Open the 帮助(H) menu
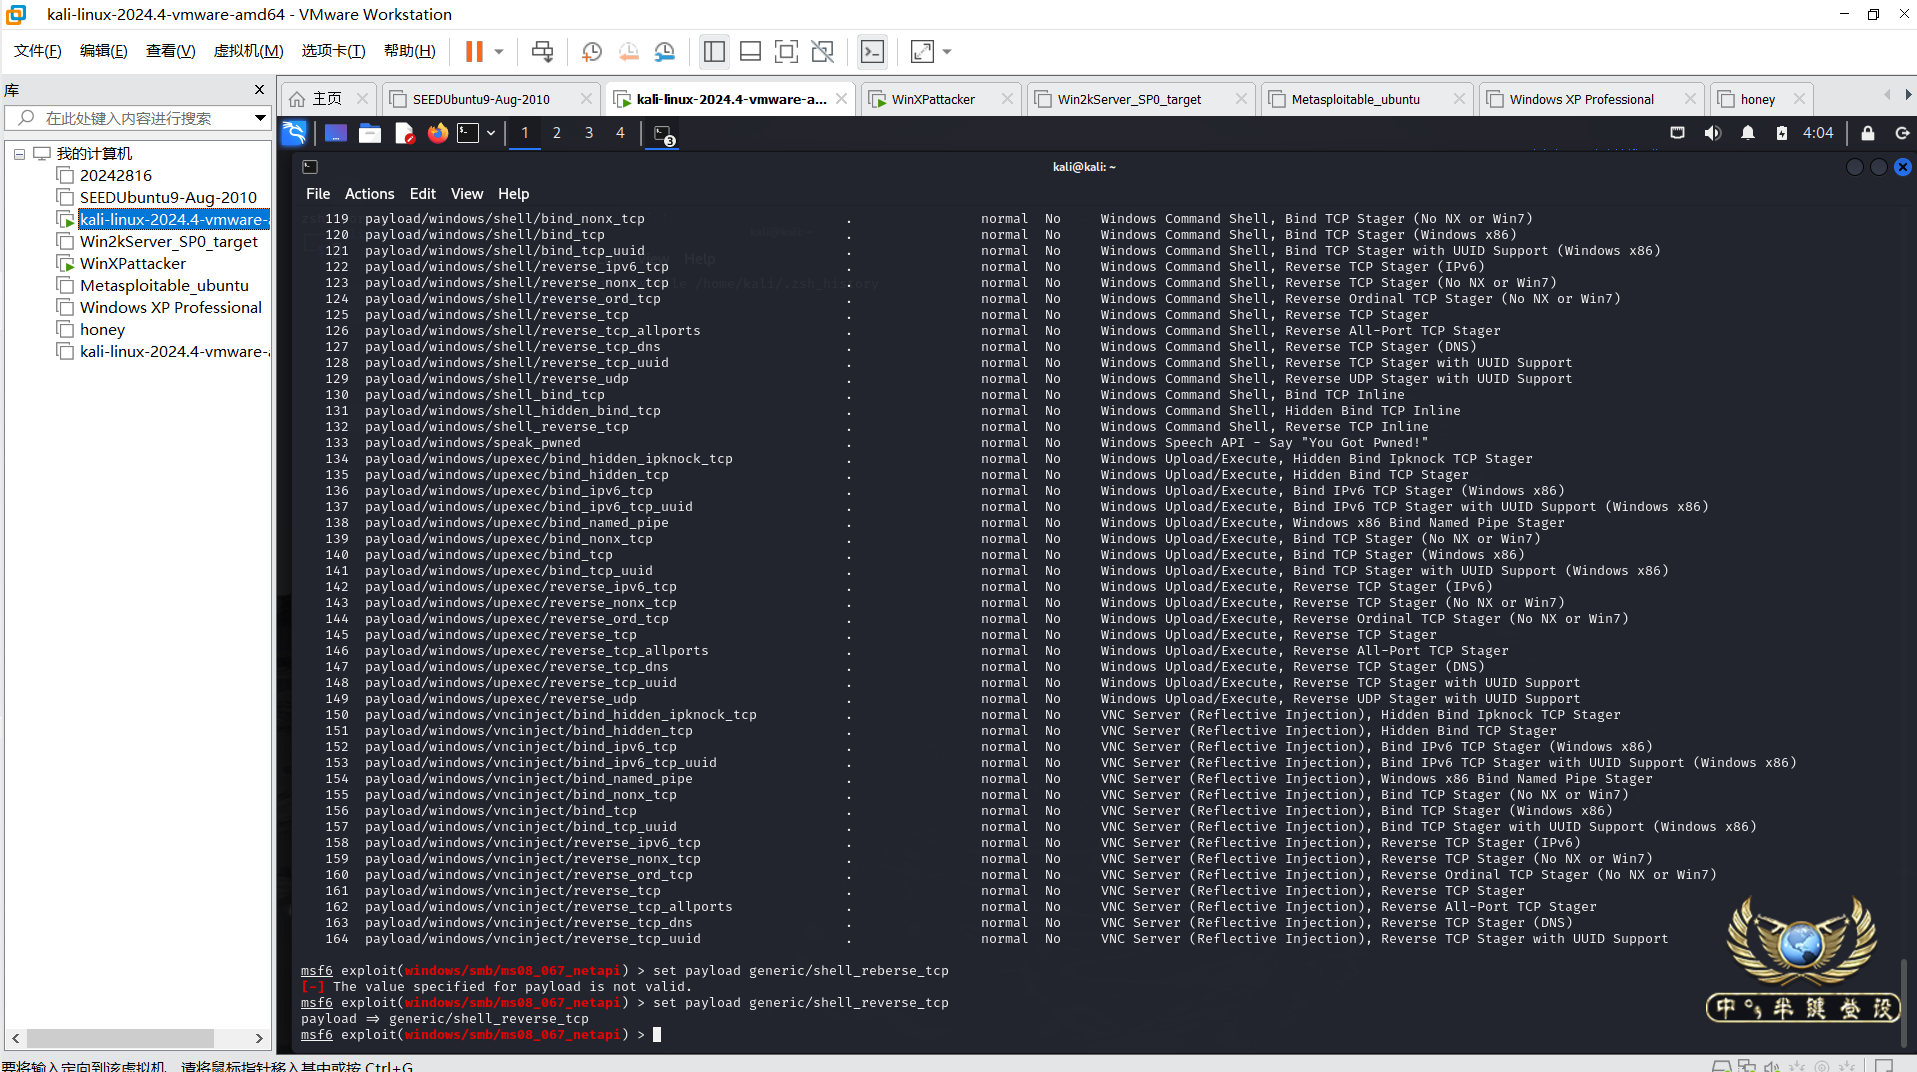This screenshot has width=1917, height=1072. (410, 51)
